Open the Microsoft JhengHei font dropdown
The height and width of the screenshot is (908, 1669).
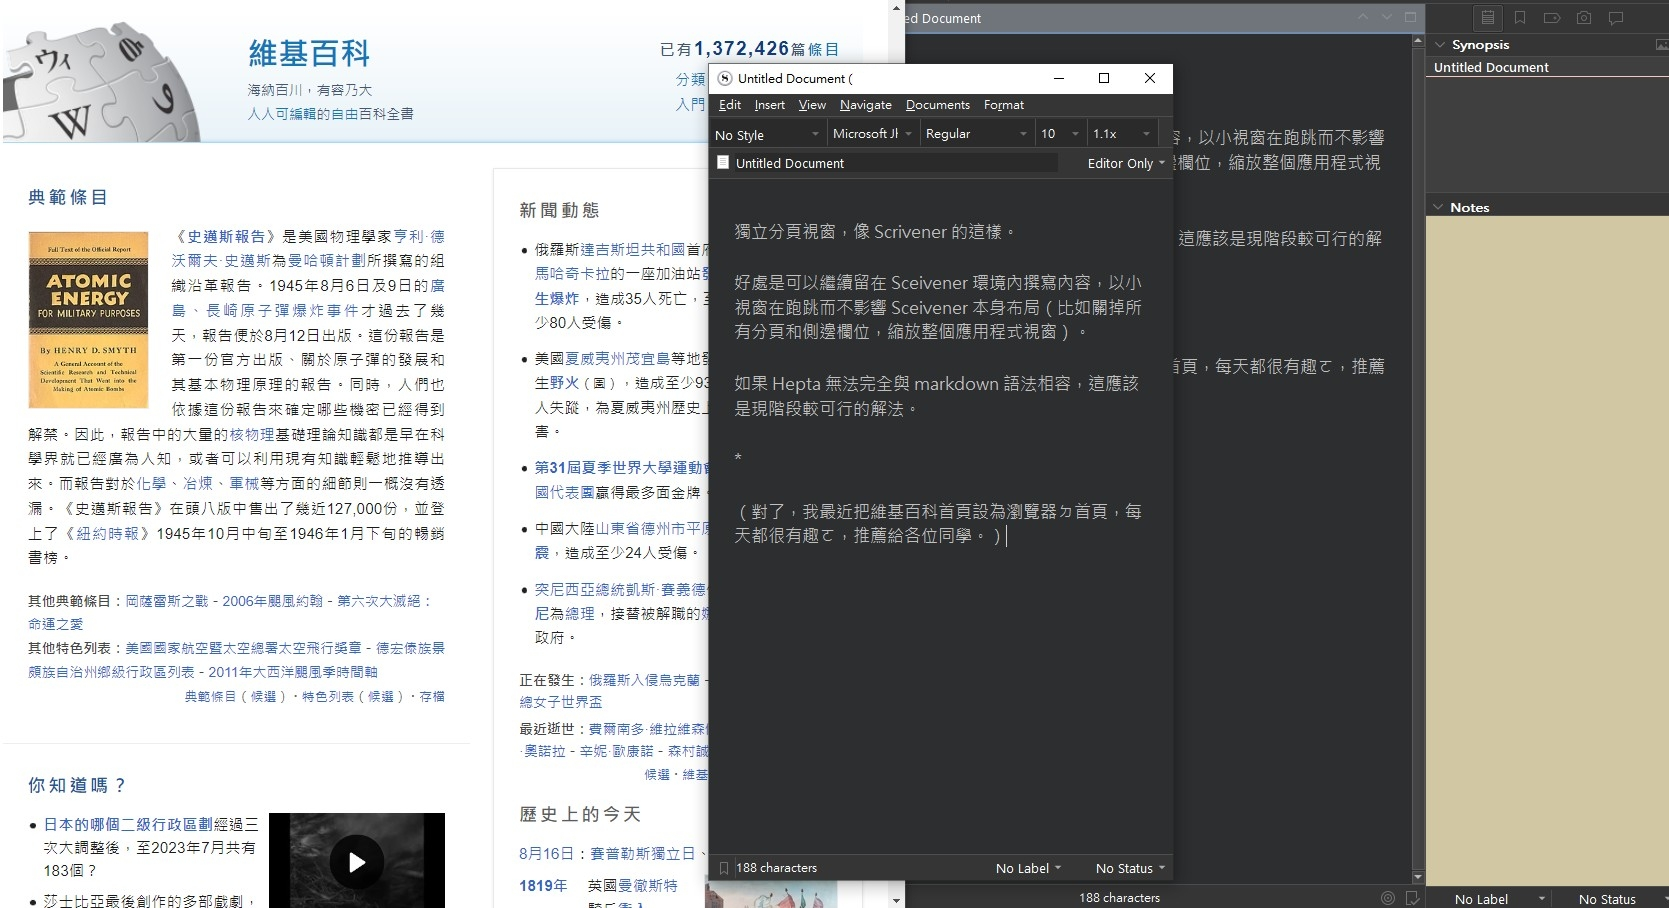872,134
